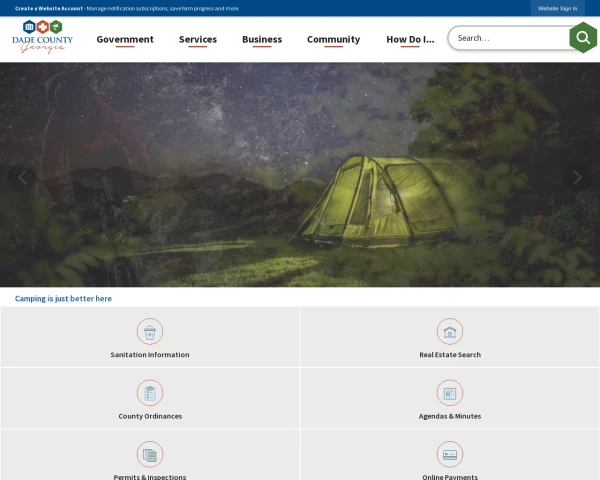Open the County Ordinances text link
This screenshot has width=600, height=480.
click(150, 416)
